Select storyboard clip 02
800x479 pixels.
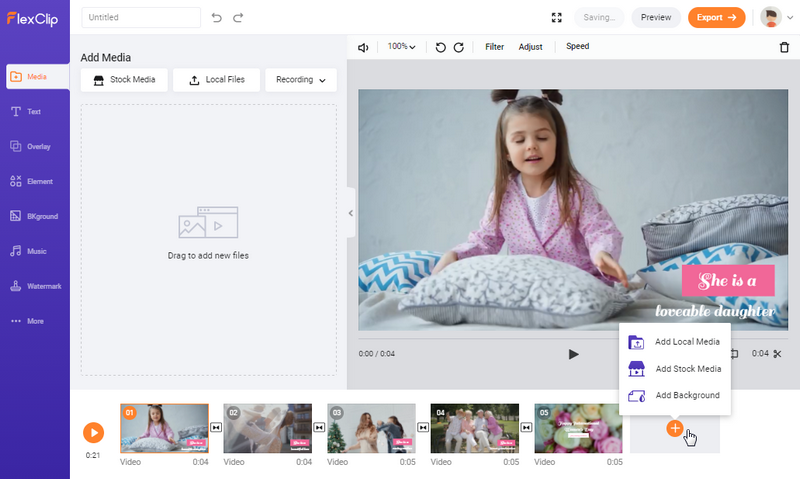[x=267, y=428]
